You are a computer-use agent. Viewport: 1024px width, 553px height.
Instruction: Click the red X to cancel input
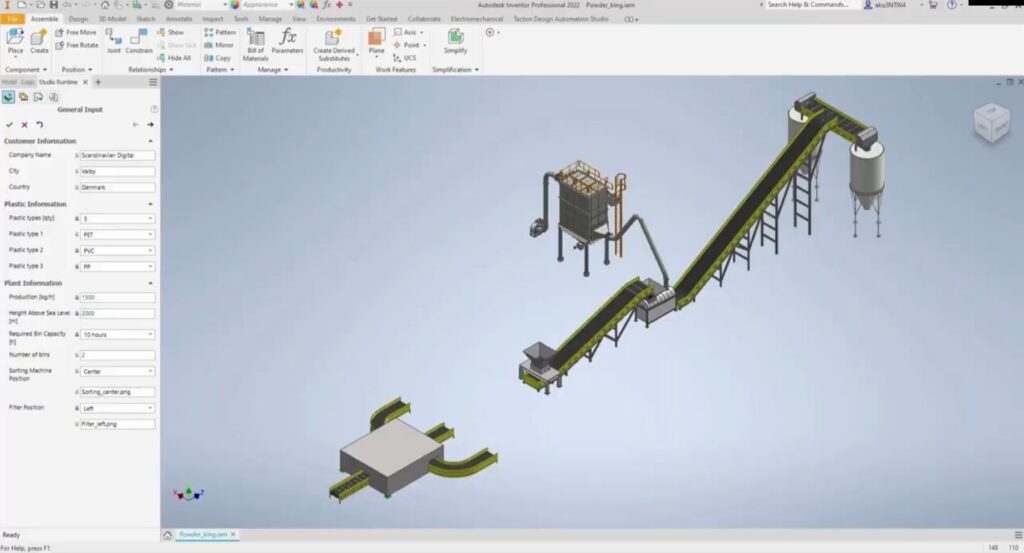pyautogui.click(x=24, y=125)
